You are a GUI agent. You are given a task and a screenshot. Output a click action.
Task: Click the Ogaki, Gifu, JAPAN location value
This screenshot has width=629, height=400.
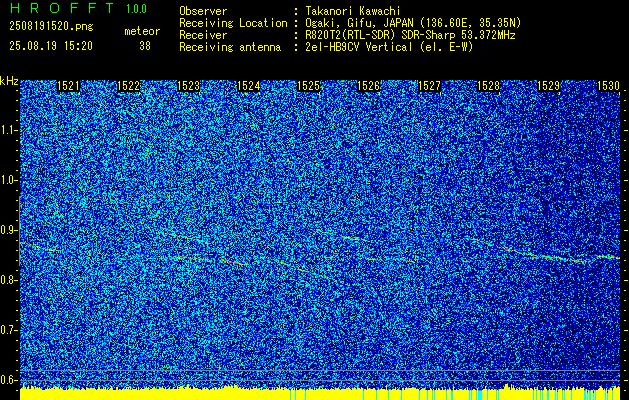(413, 23)
